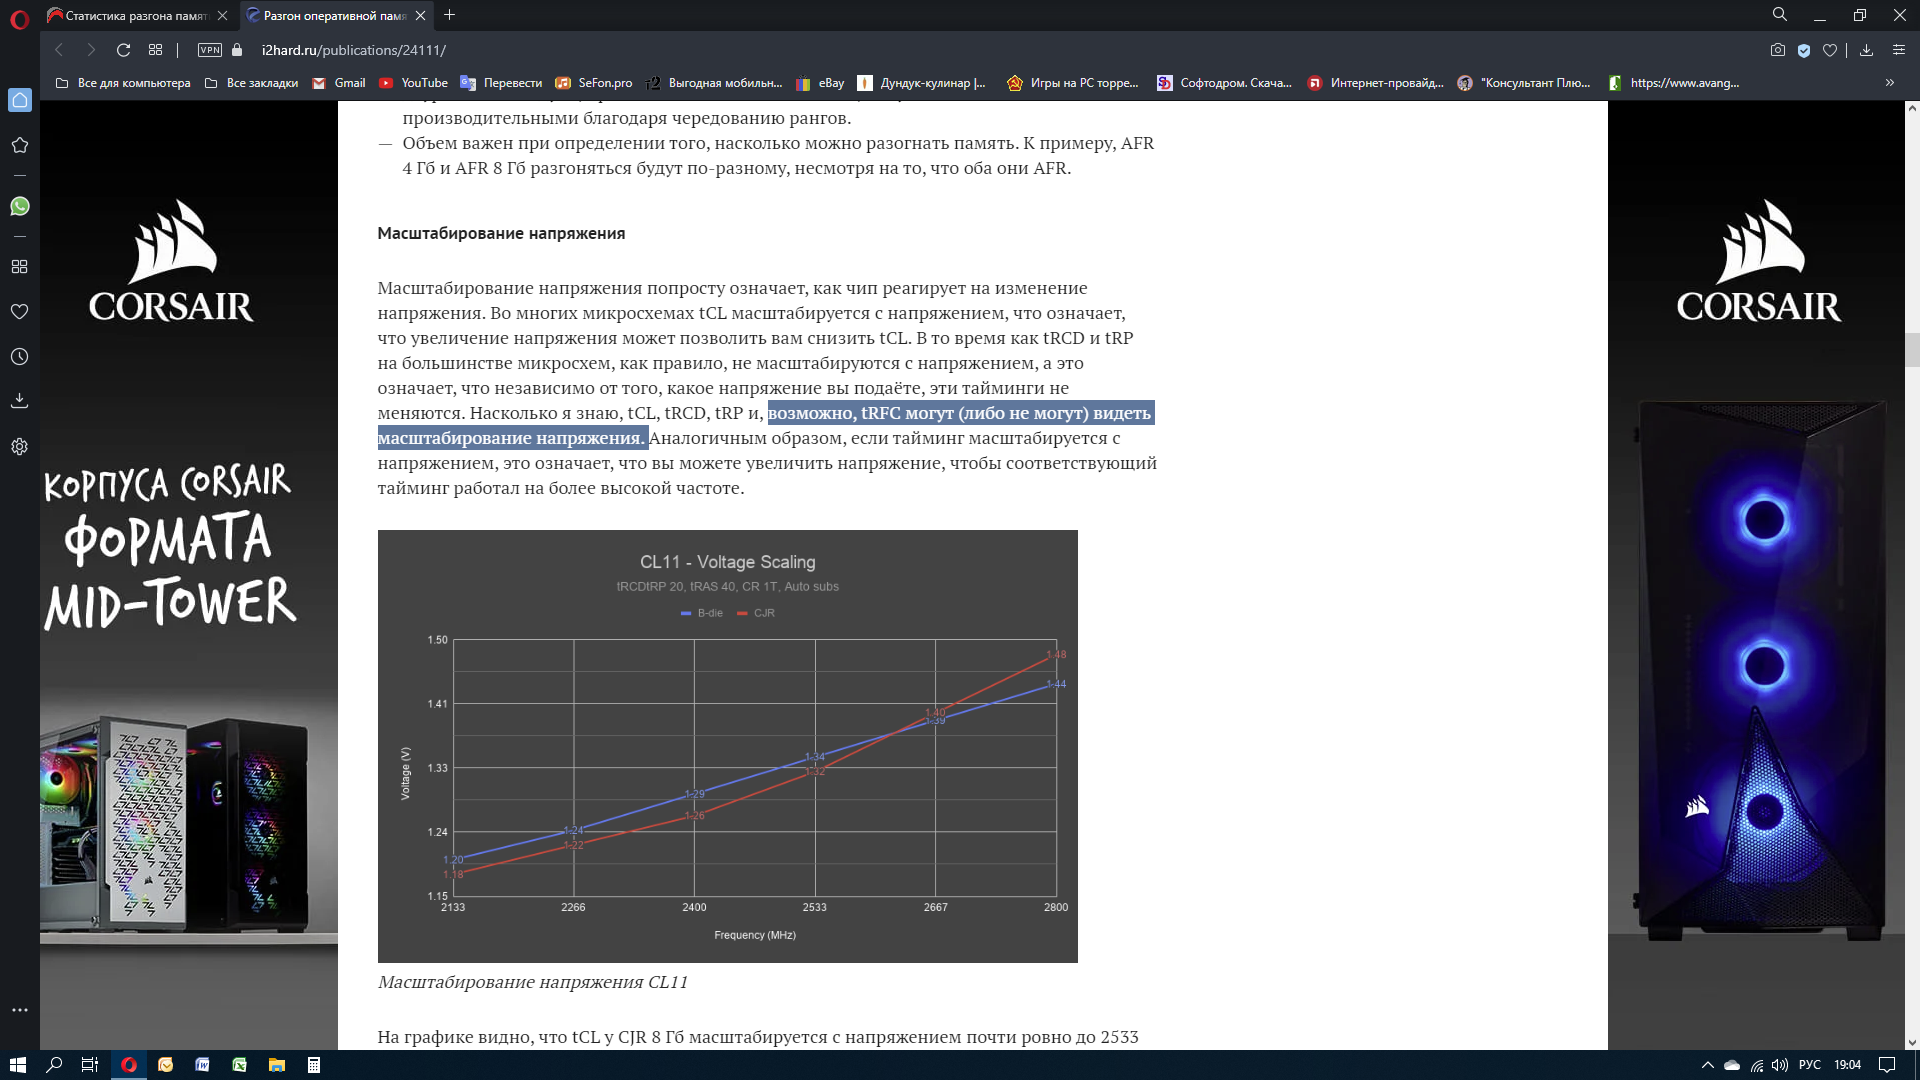1920x1080 pixels.
Task: Toggle ad blocker shield icon
Action: 1804,50
